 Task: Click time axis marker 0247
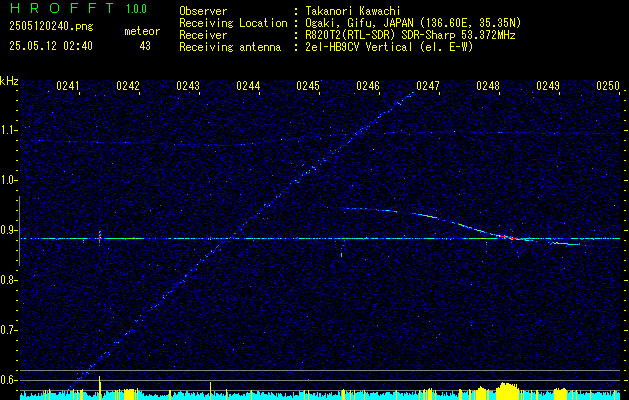428,85
